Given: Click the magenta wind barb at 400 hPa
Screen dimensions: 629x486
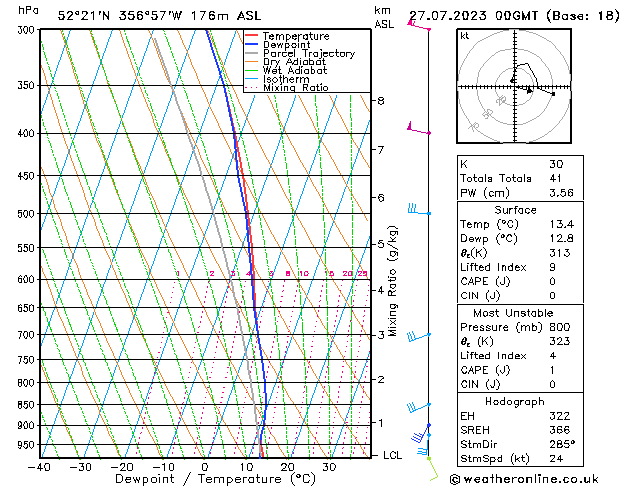Looking at the screenshot, I should coord(419,129).
